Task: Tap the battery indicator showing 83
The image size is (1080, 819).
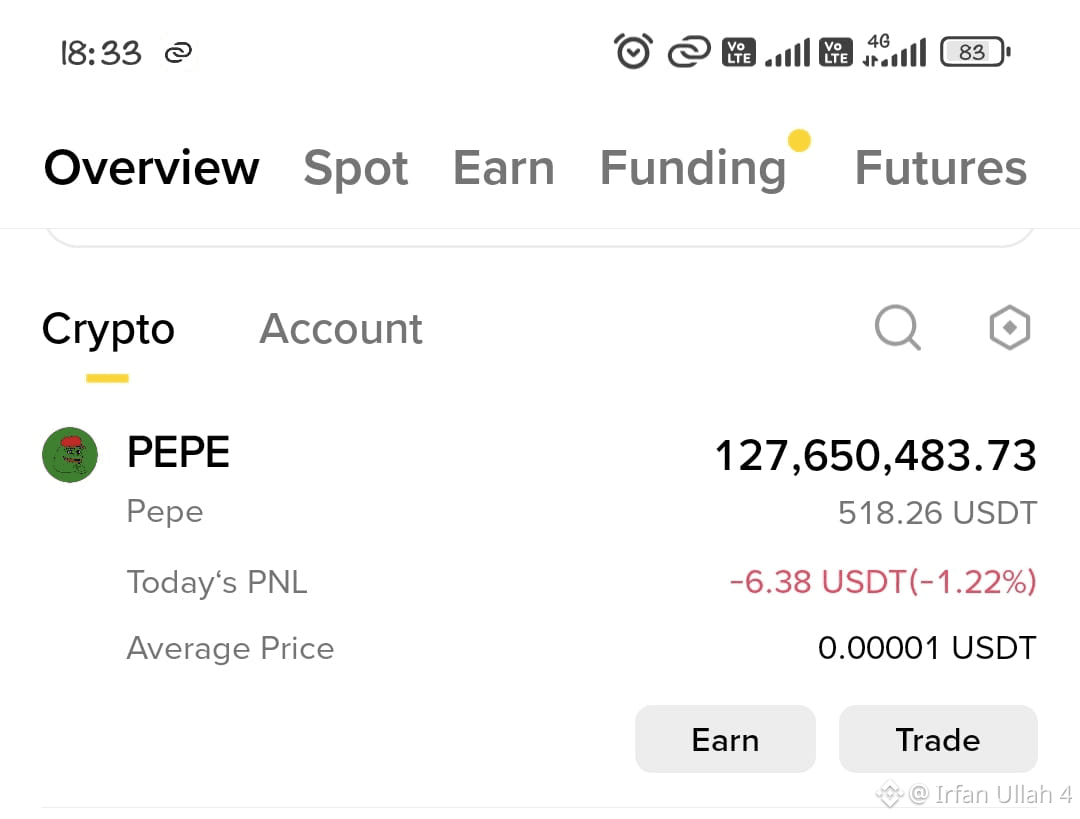Action: 975,52
